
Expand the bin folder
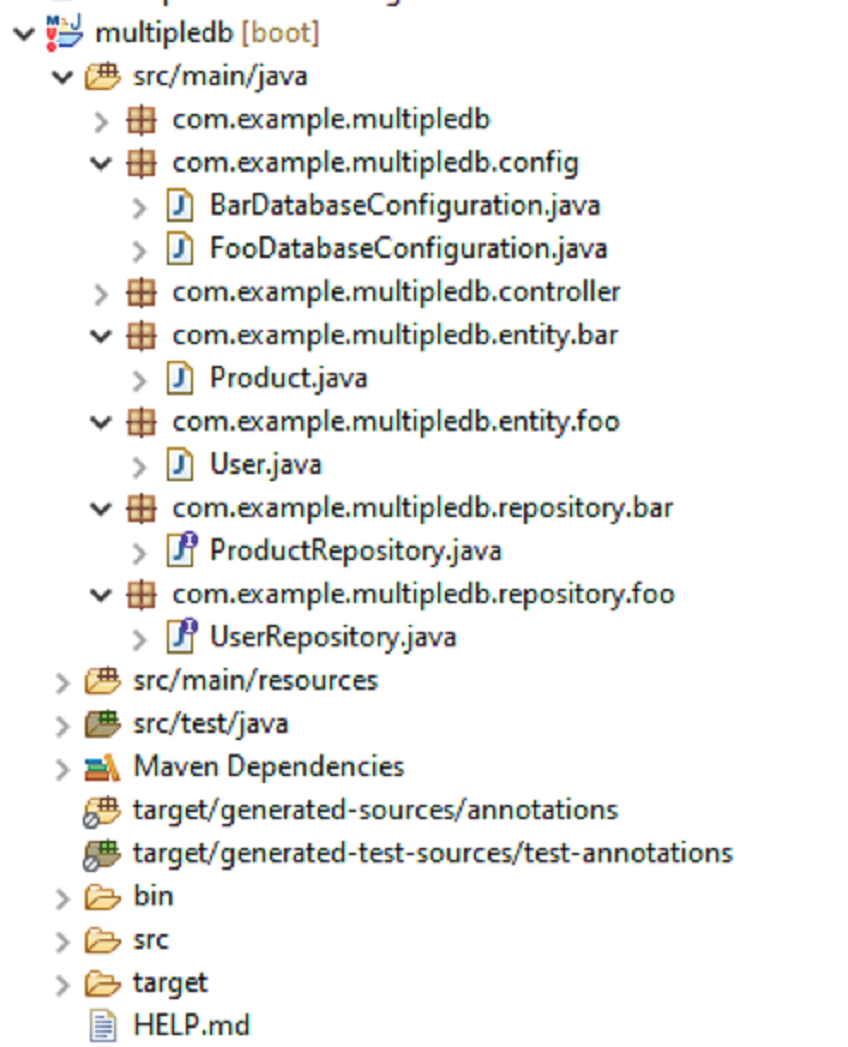click(x=63, y=896)
